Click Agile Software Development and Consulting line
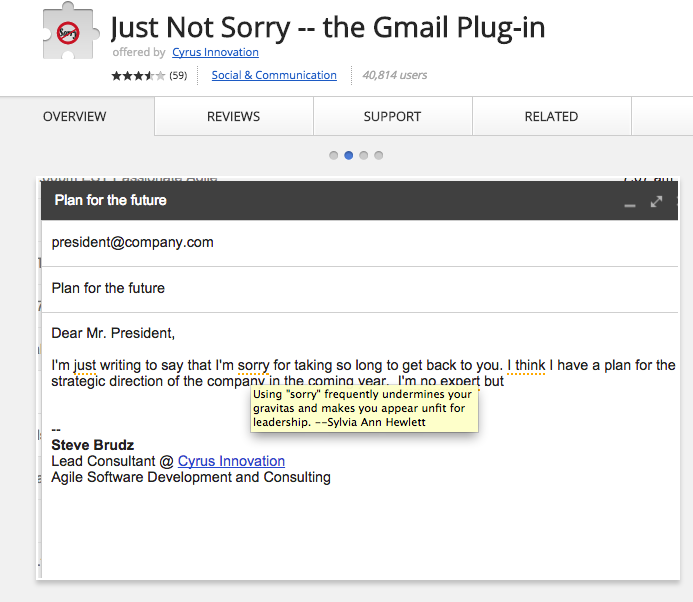 191,477
